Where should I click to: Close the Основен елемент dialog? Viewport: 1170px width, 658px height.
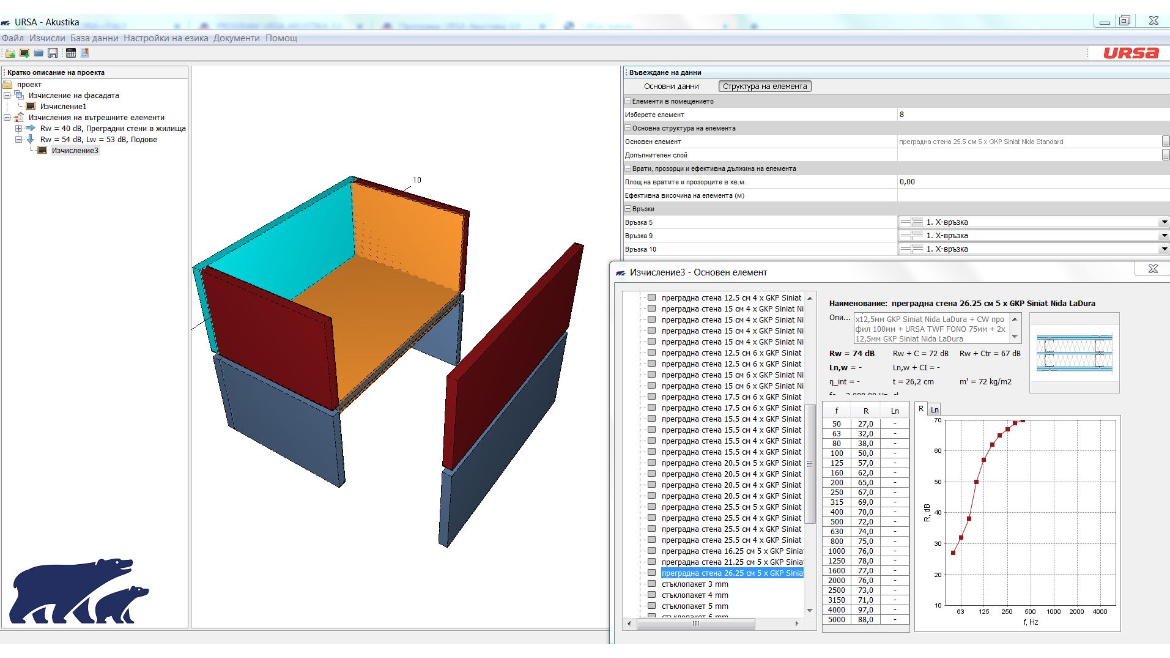click(x=1153, y=269)
